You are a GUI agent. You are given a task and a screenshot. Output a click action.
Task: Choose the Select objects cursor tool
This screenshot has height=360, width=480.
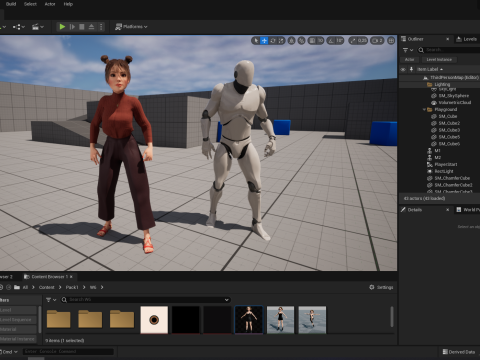256,41
